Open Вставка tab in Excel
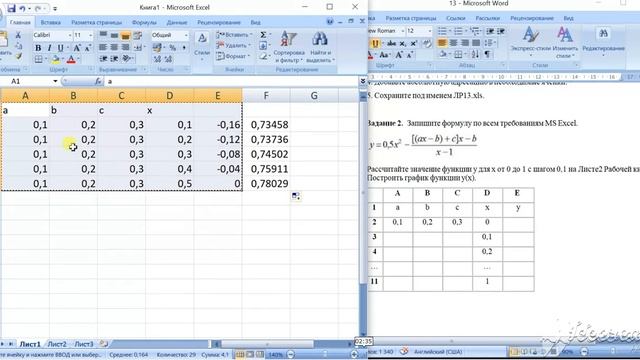The height and width of the screenshot is (360, 640). click(51, 22)
